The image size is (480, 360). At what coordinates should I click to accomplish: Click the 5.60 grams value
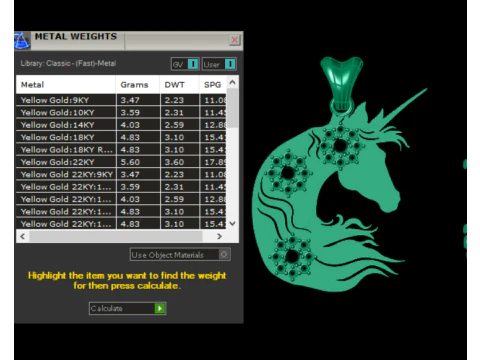130,162
